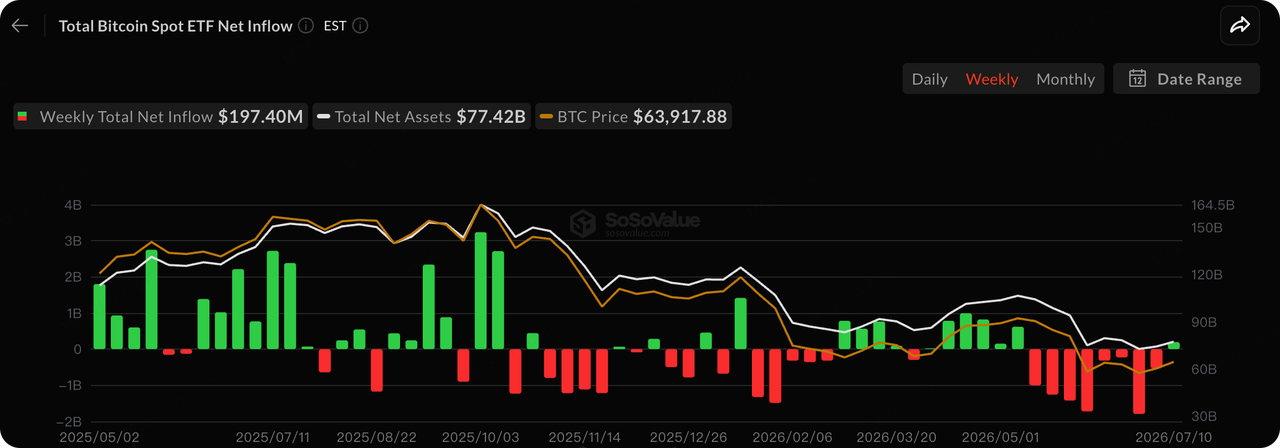The height and width of the screenshot is (448, 1280).
Task: Click the SoSoValue watermark logo
Action: click(x=635, y=223)
